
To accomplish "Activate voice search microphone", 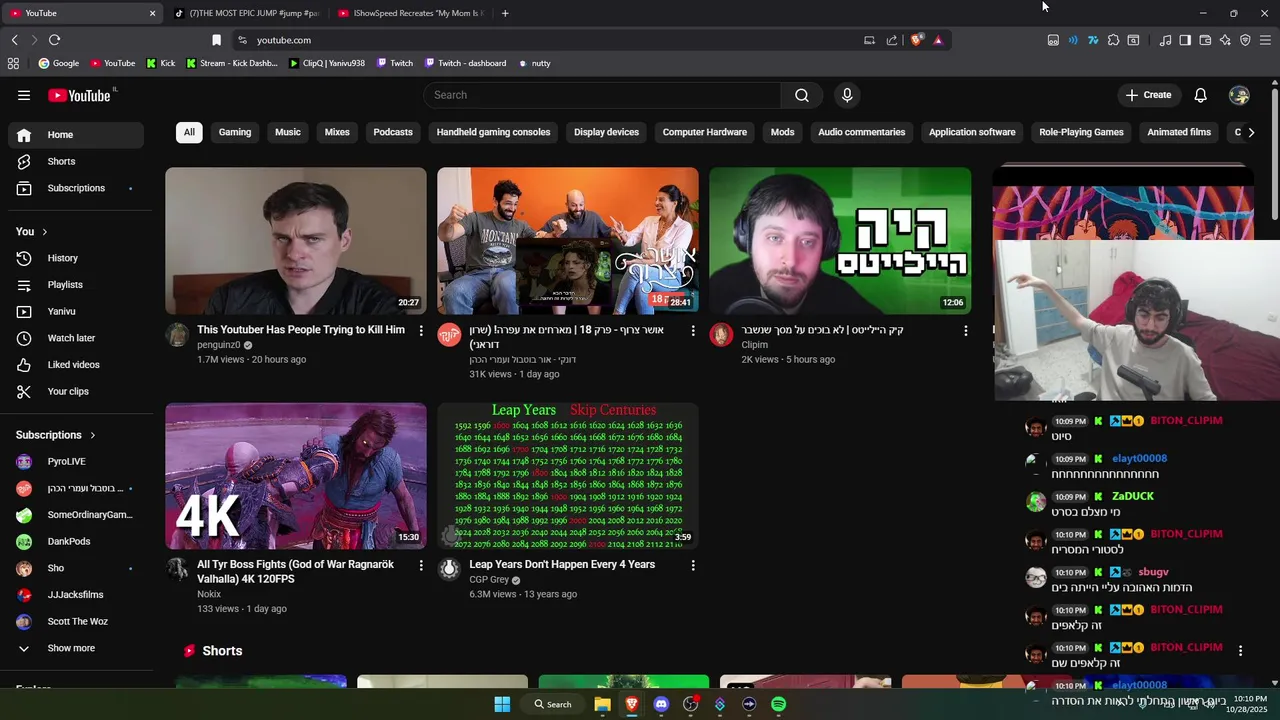I will click(847, 95).
